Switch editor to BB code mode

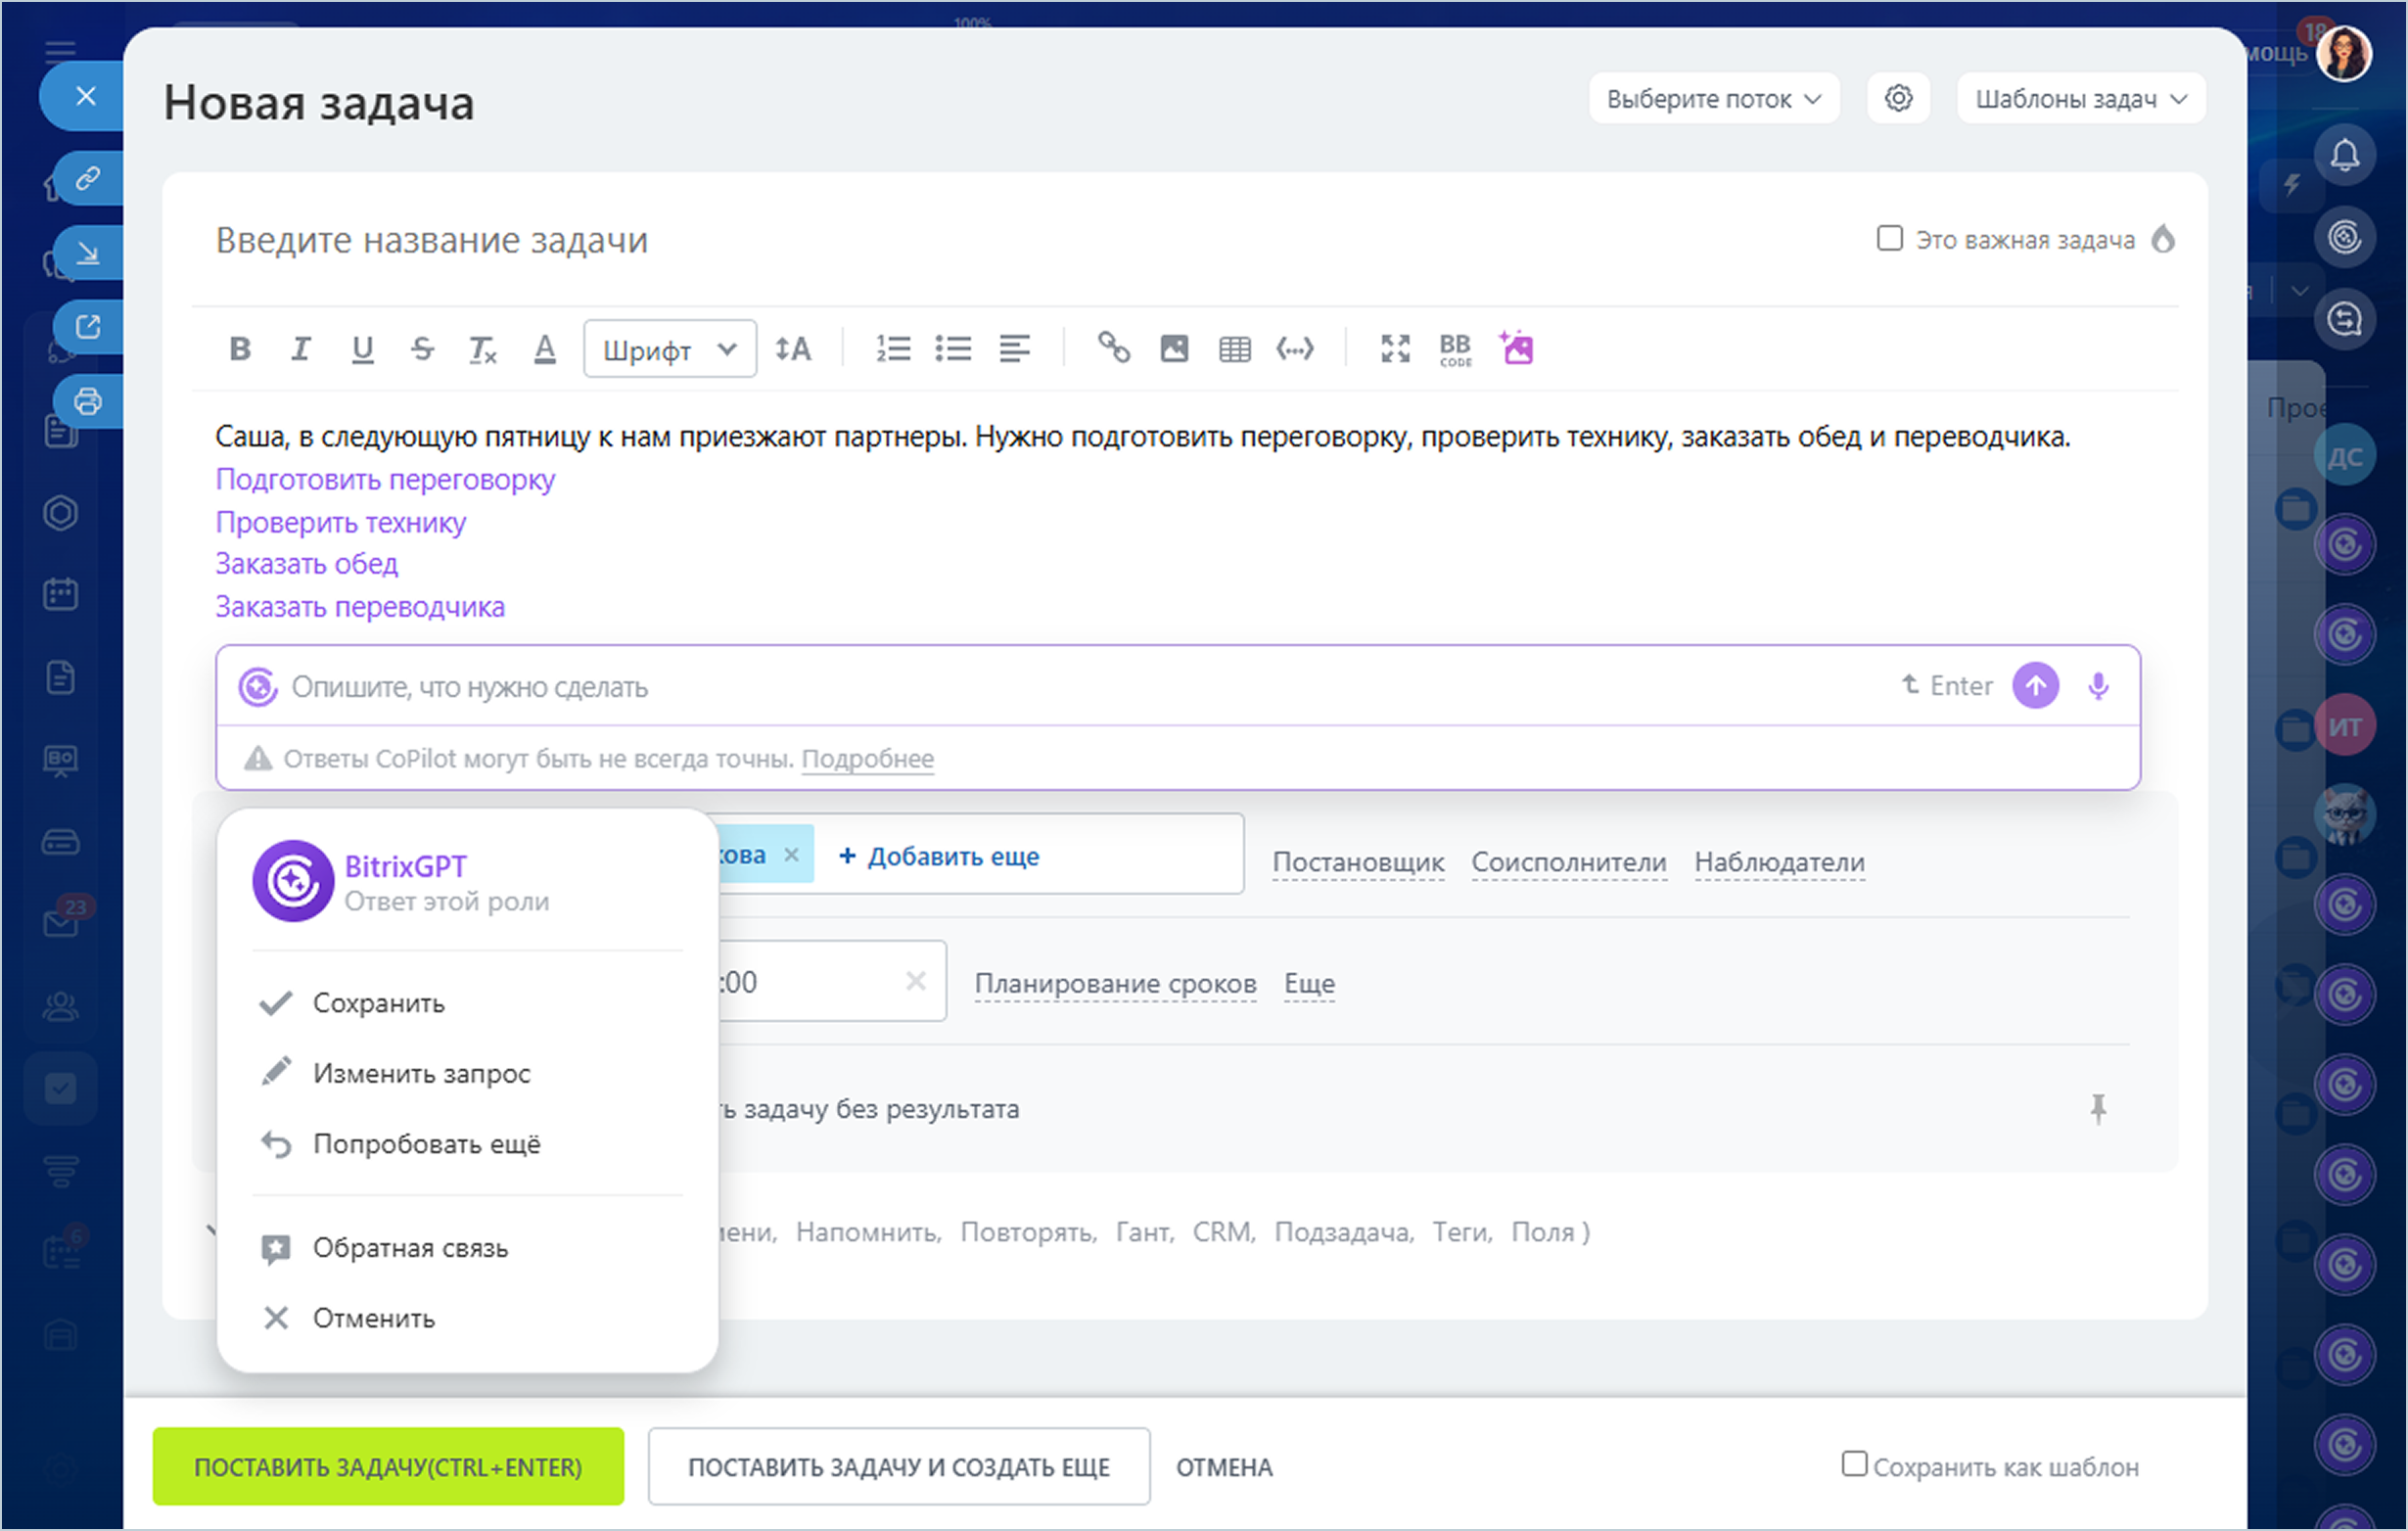[x=1455, y=349]
